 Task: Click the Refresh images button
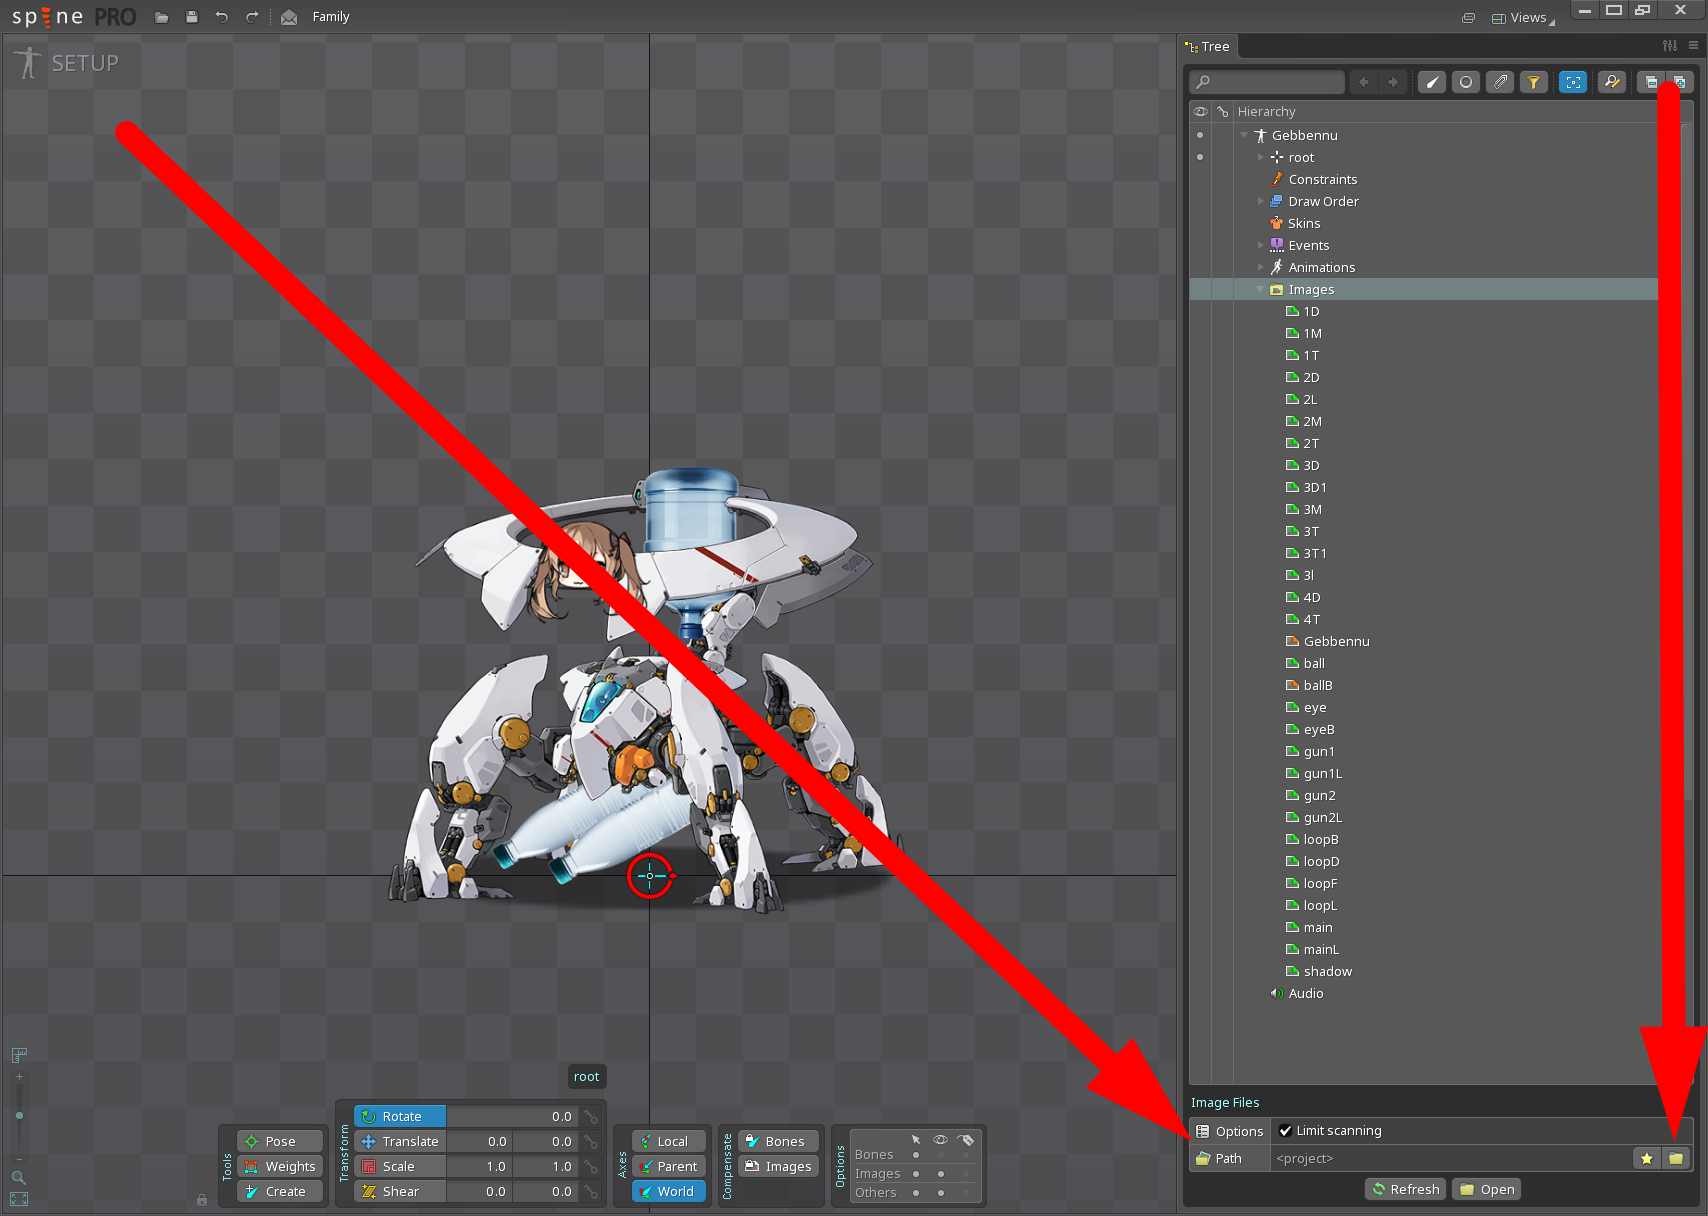pos(1406,1189)
